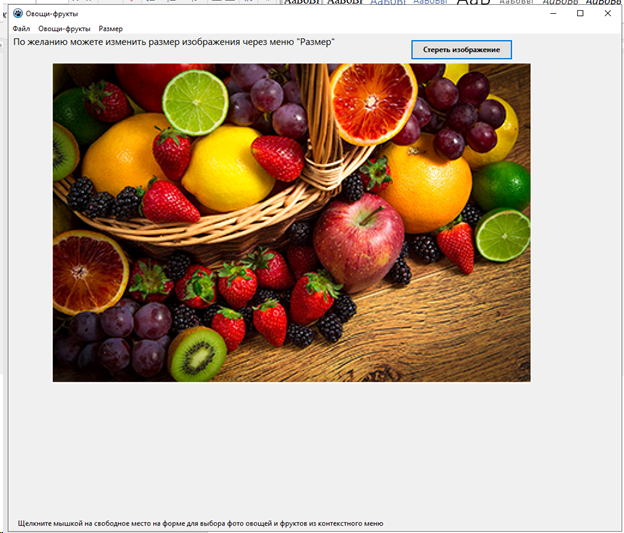Viewport: 624px width, 533px height.
Task: Open the Размер menu
Action: tap(111, 29)
